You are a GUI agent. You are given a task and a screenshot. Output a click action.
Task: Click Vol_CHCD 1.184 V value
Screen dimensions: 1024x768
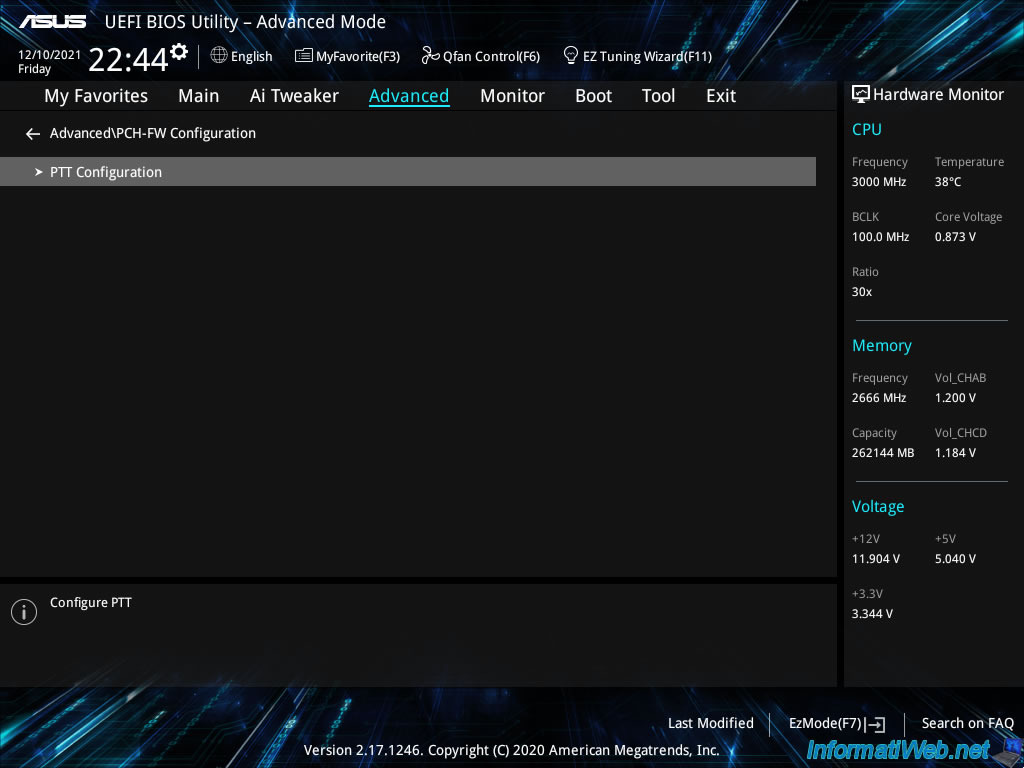(955, 453)
